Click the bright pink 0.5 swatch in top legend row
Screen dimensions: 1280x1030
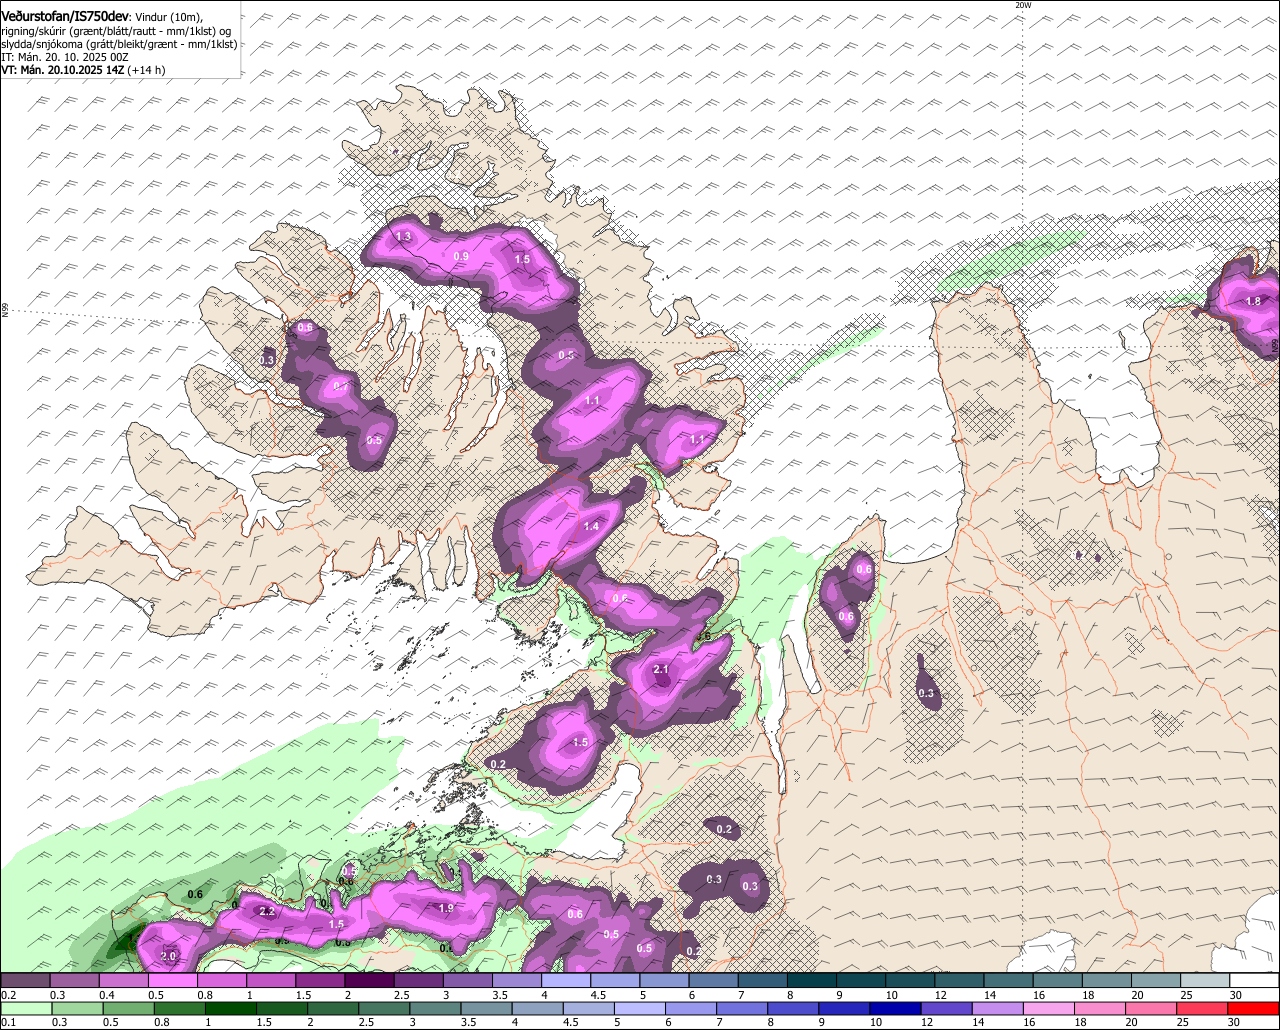[172, 981]
